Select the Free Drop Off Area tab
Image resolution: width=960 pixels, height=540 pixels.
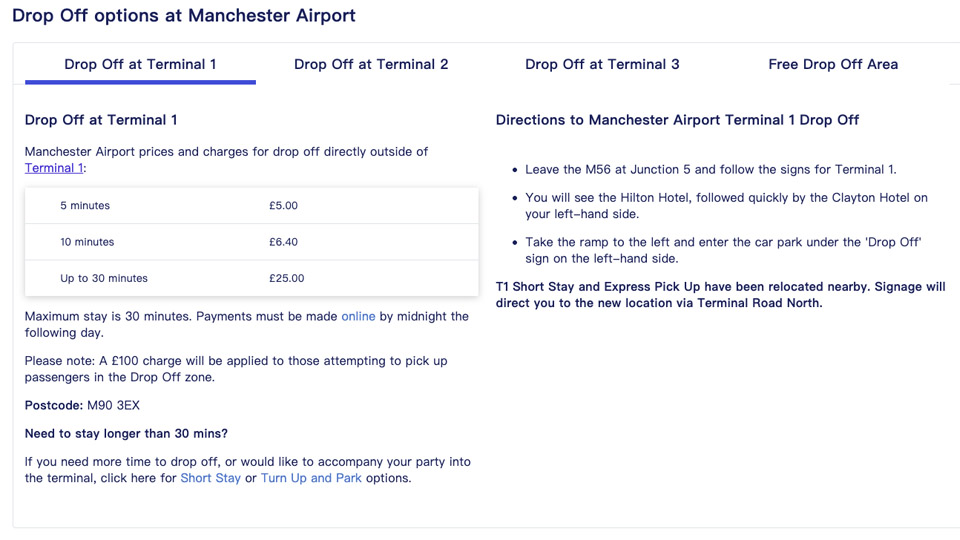point(833,64)
